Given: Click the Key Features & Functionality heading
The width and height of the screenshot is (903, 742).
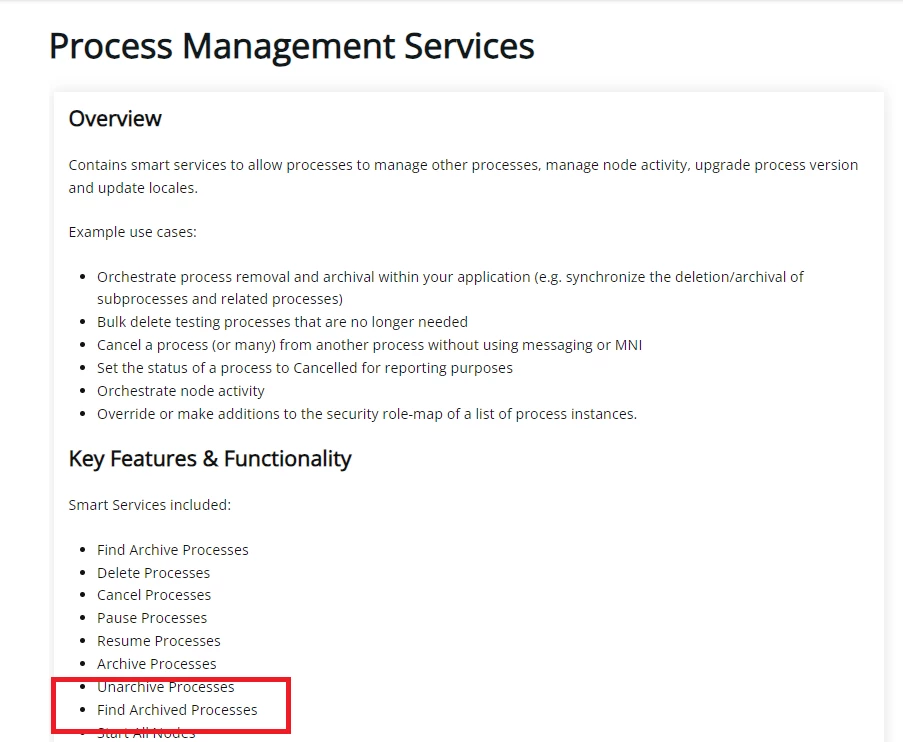Looking at the screenshot, I should tap(210, 459).
